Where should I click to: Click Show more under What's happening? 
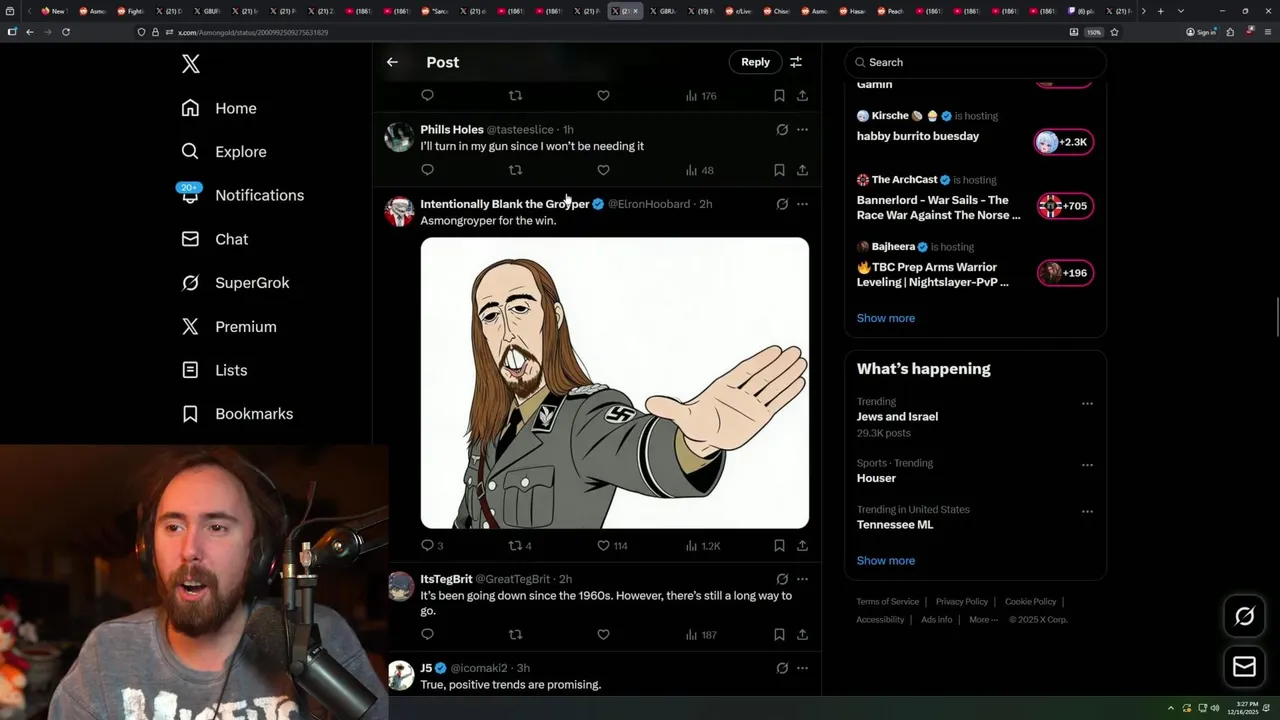coord(885,561)
